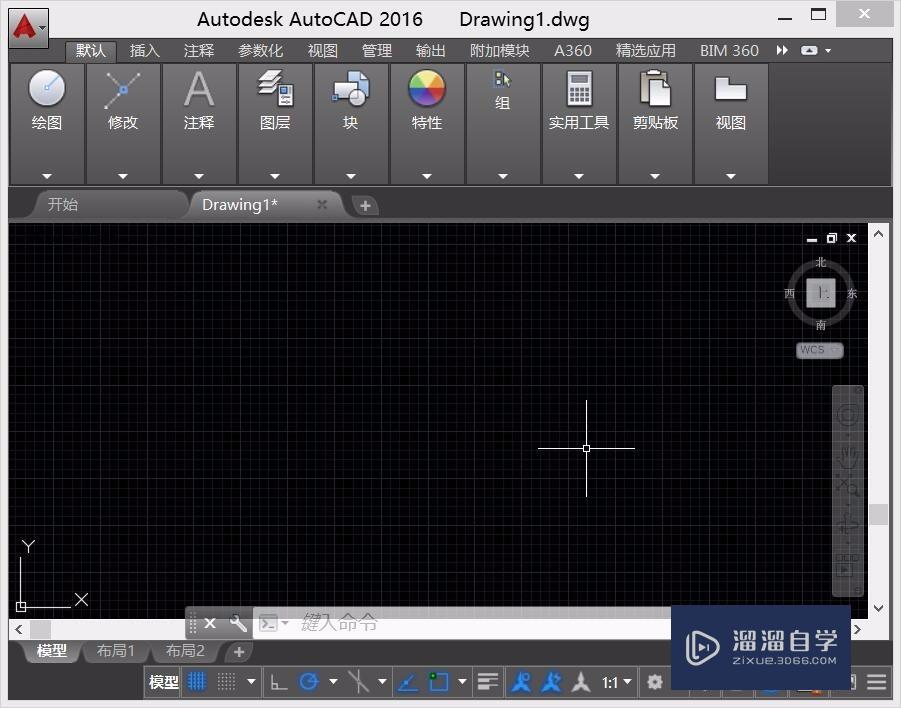
Task: Close the Drawing1* file tab
Action: [322, 205]
